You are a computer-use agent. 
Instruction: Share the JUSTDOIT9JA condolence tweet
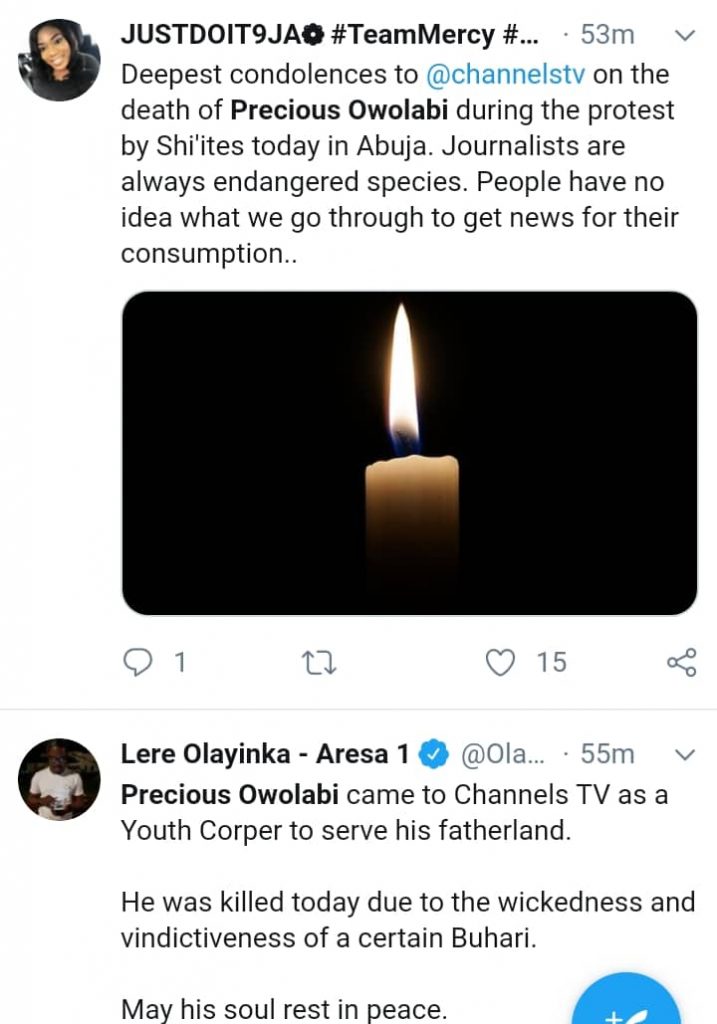[x=680, y=662]
